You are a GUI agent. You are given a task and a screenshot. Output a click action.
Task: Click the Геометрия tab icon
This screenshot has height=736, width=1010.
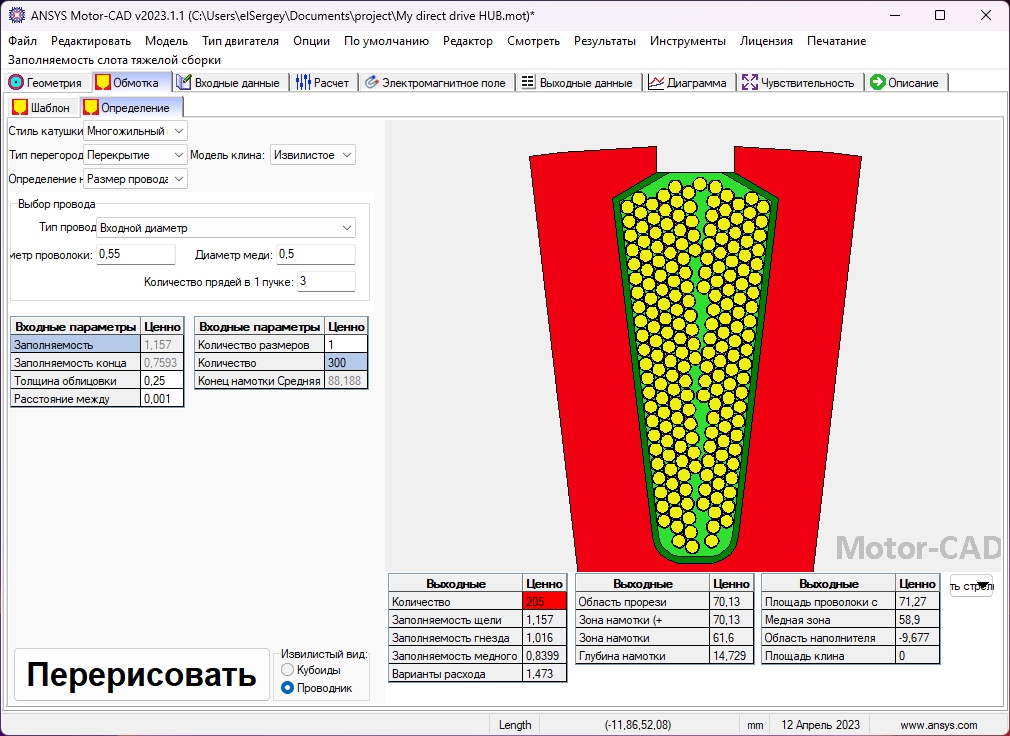tap(16, 83)
